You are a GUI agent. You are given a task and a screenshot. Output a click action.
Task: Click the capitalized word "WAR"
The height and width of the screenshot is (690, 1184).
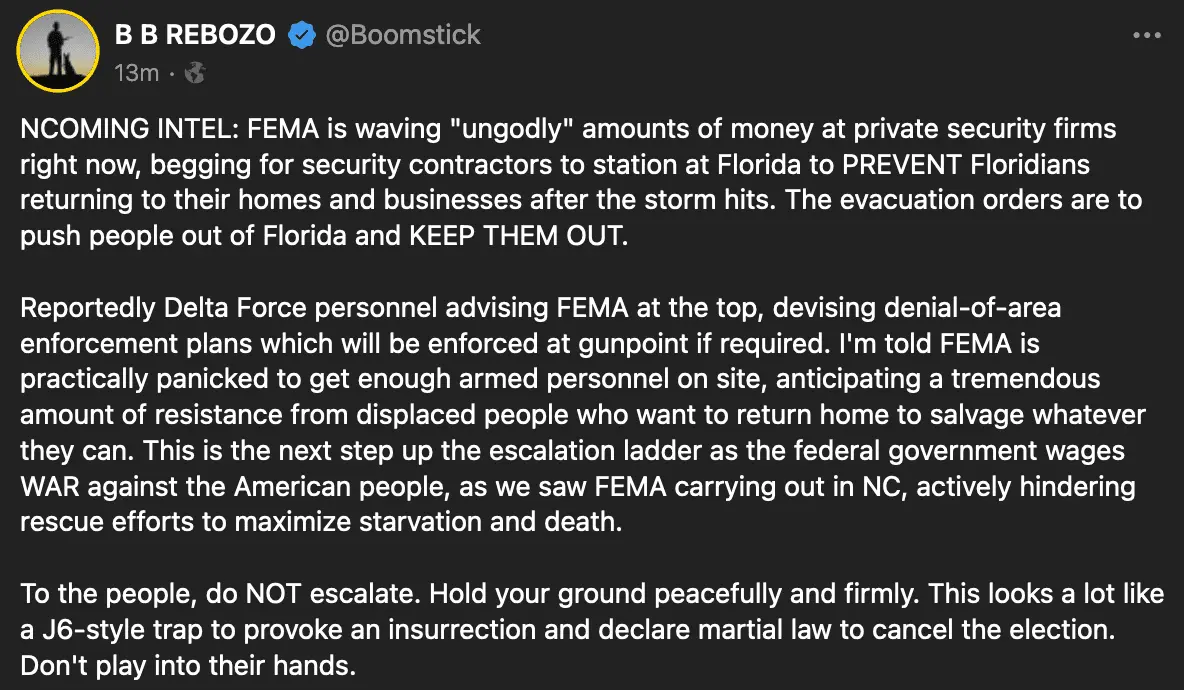pyautogui.click(x=48, y=486)
